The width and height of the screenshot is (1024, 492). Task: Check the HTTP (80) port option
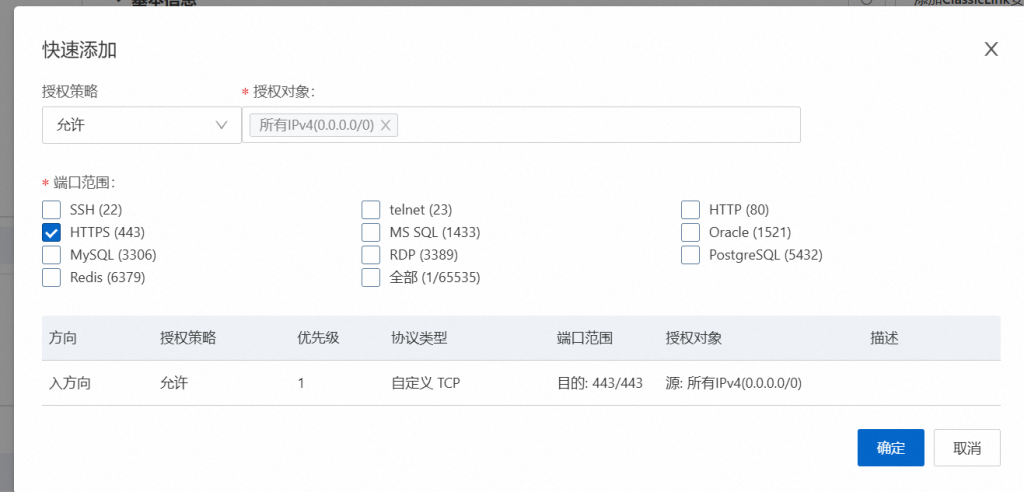[x=690, y=210]
